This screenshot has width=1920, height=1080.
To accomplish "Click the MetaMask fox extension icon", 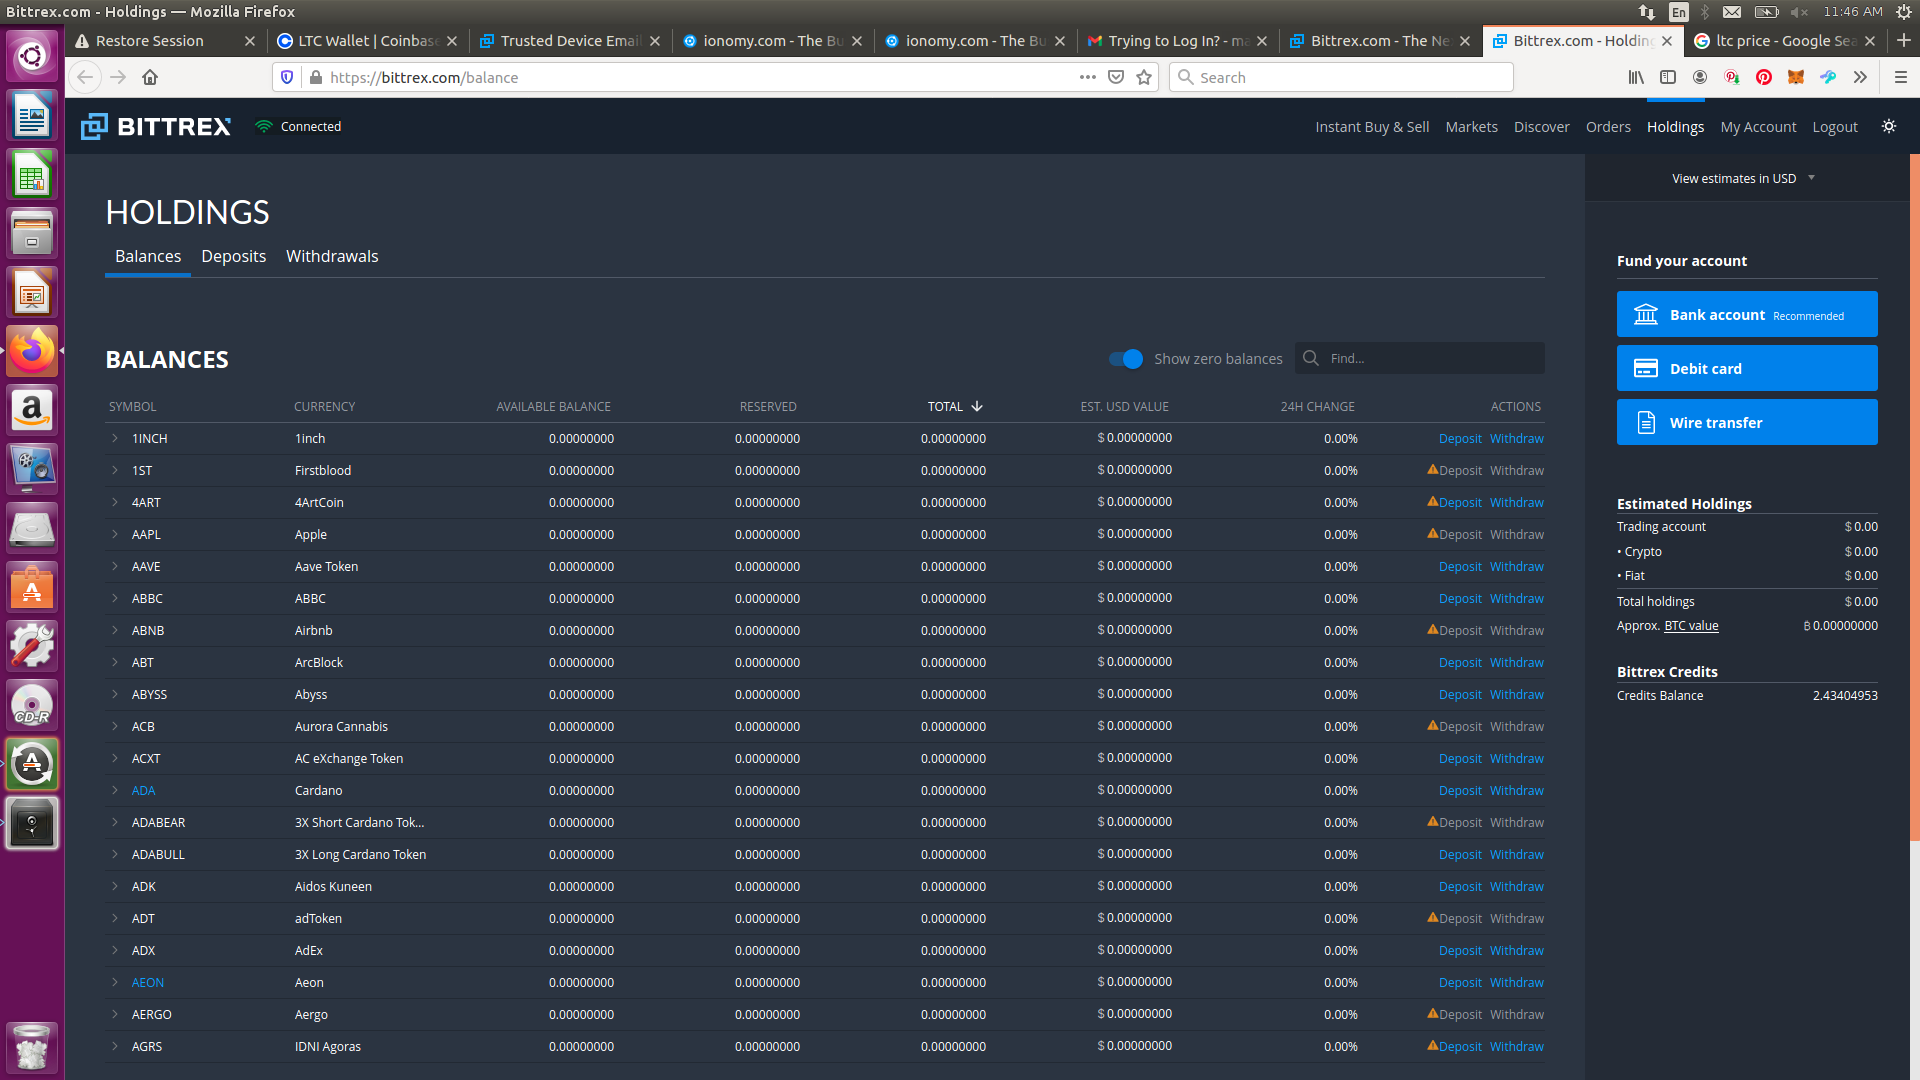I will pos(1795,77).
